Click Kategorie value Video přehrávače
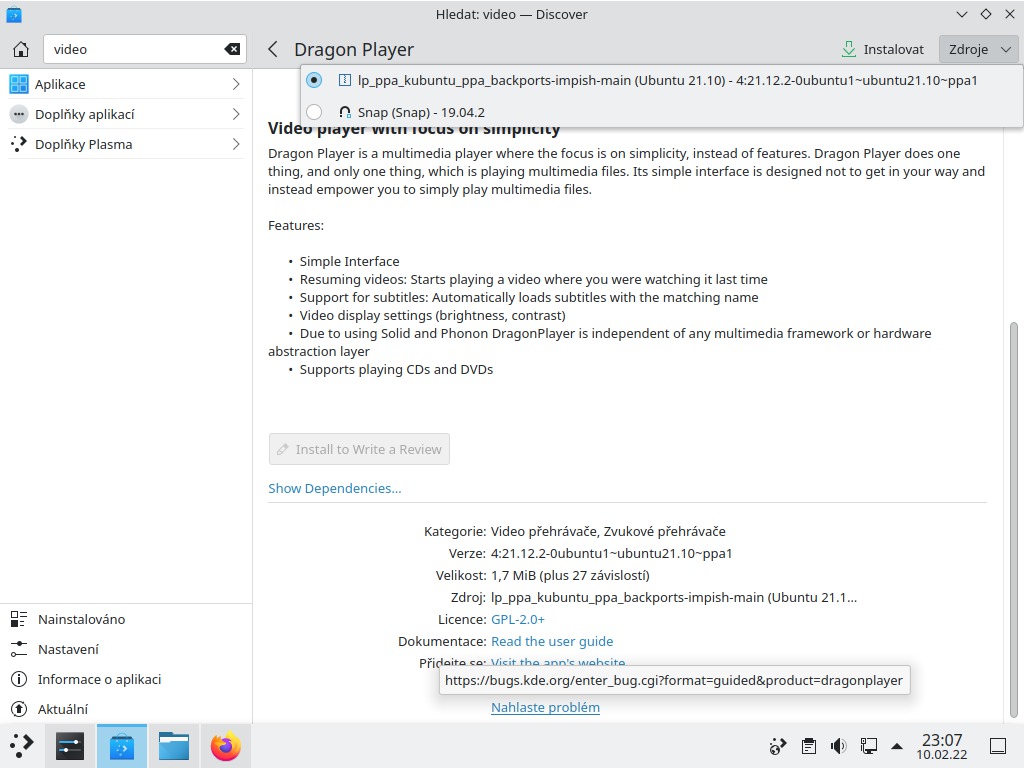 point(608,531)
